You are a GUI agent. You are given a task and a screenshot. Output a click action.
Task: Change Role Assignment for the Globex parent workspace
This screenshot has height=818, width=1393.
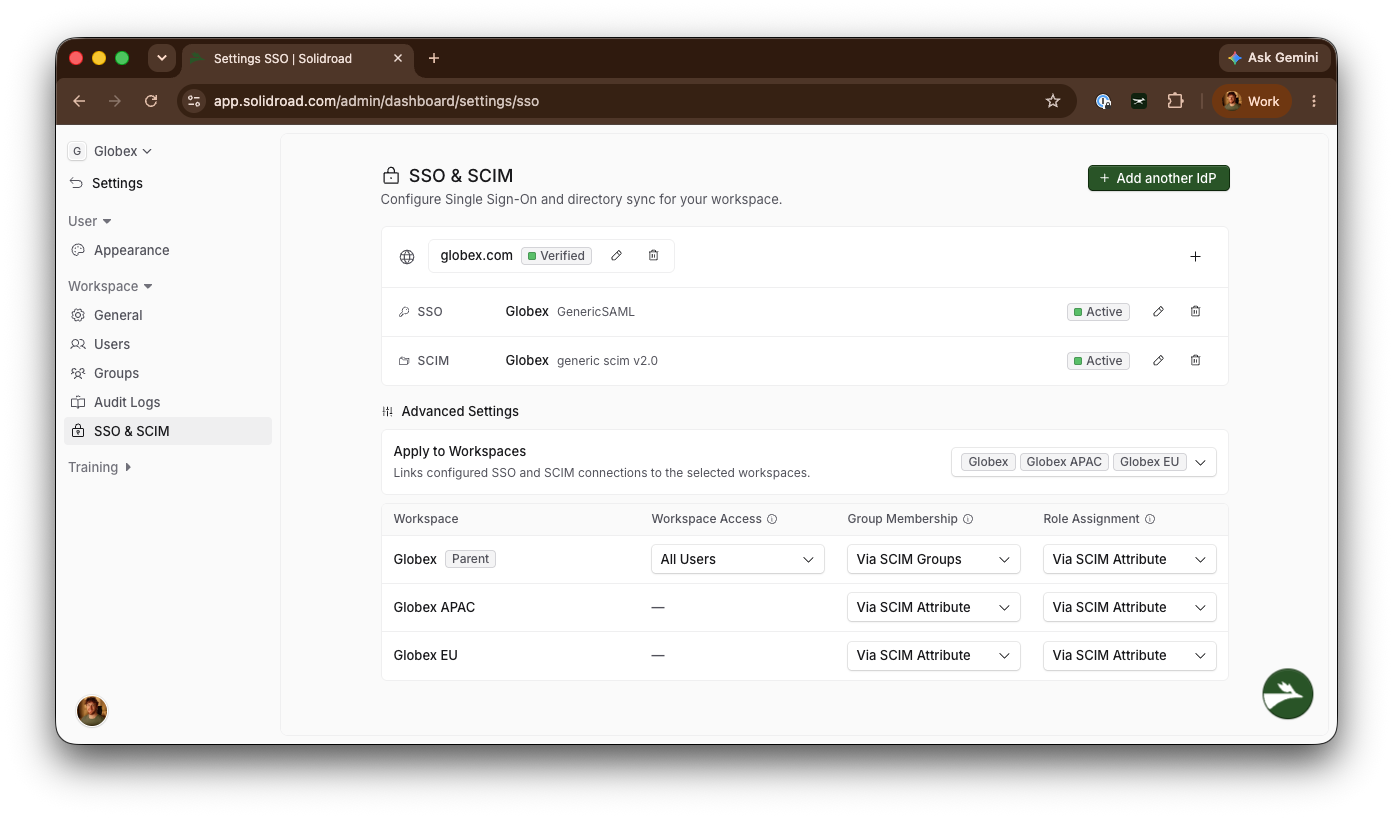coord(1130,559)
